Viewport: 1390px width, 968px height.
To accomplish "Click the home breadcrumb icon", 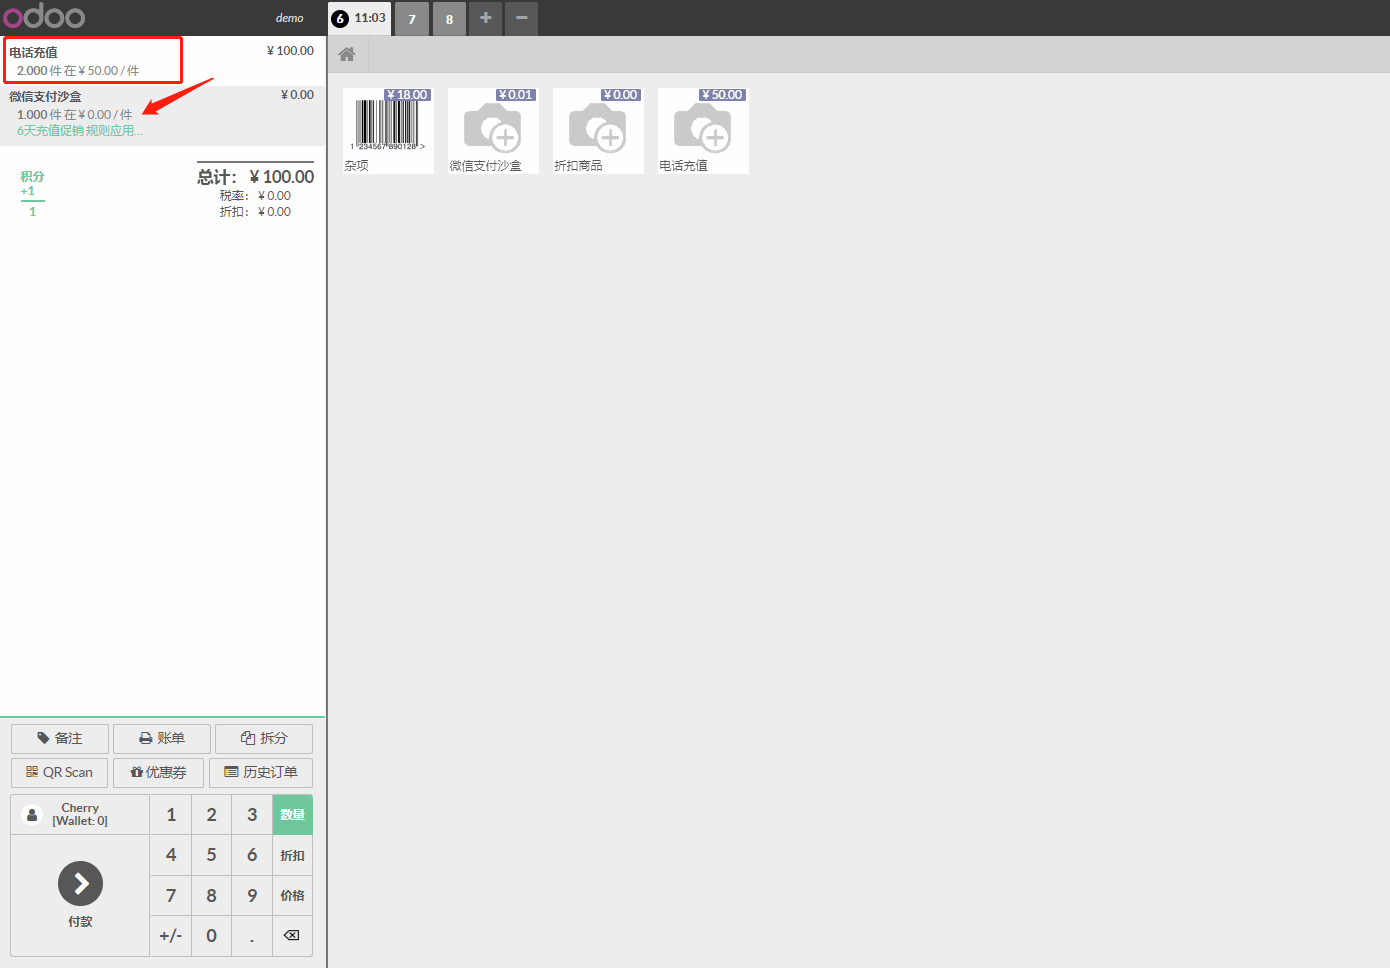I will [x=347, y=55].
